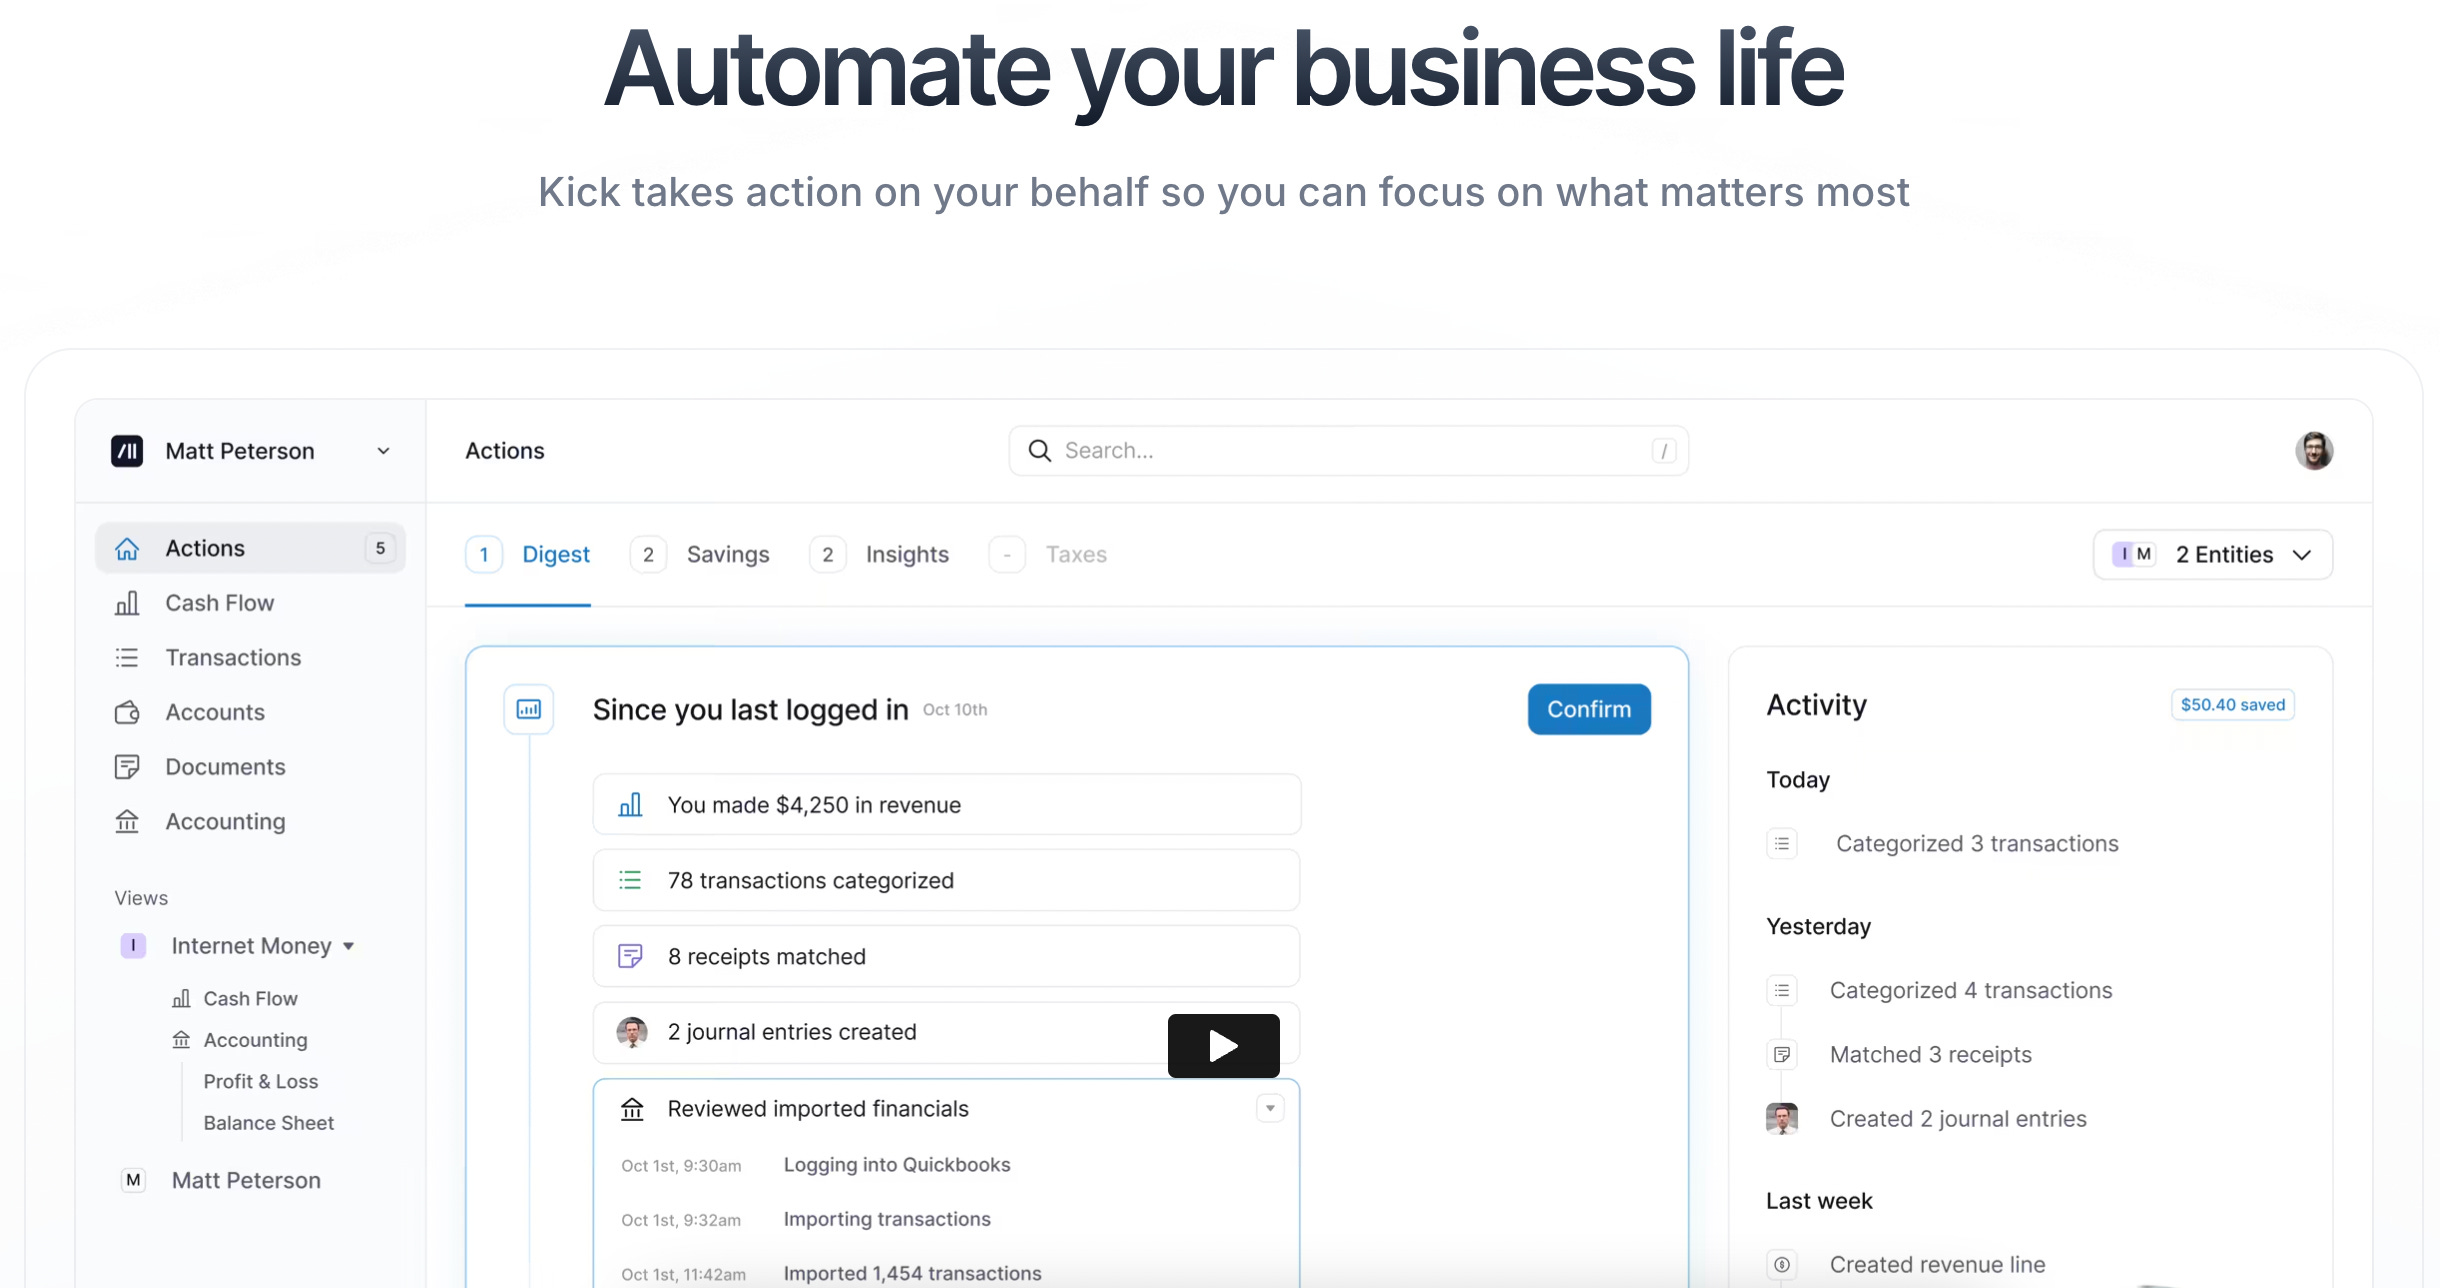This screenshot has width=2440, height=1288.
Task: Collapse the Internet Money view tree
Action: tap(349, 946)
